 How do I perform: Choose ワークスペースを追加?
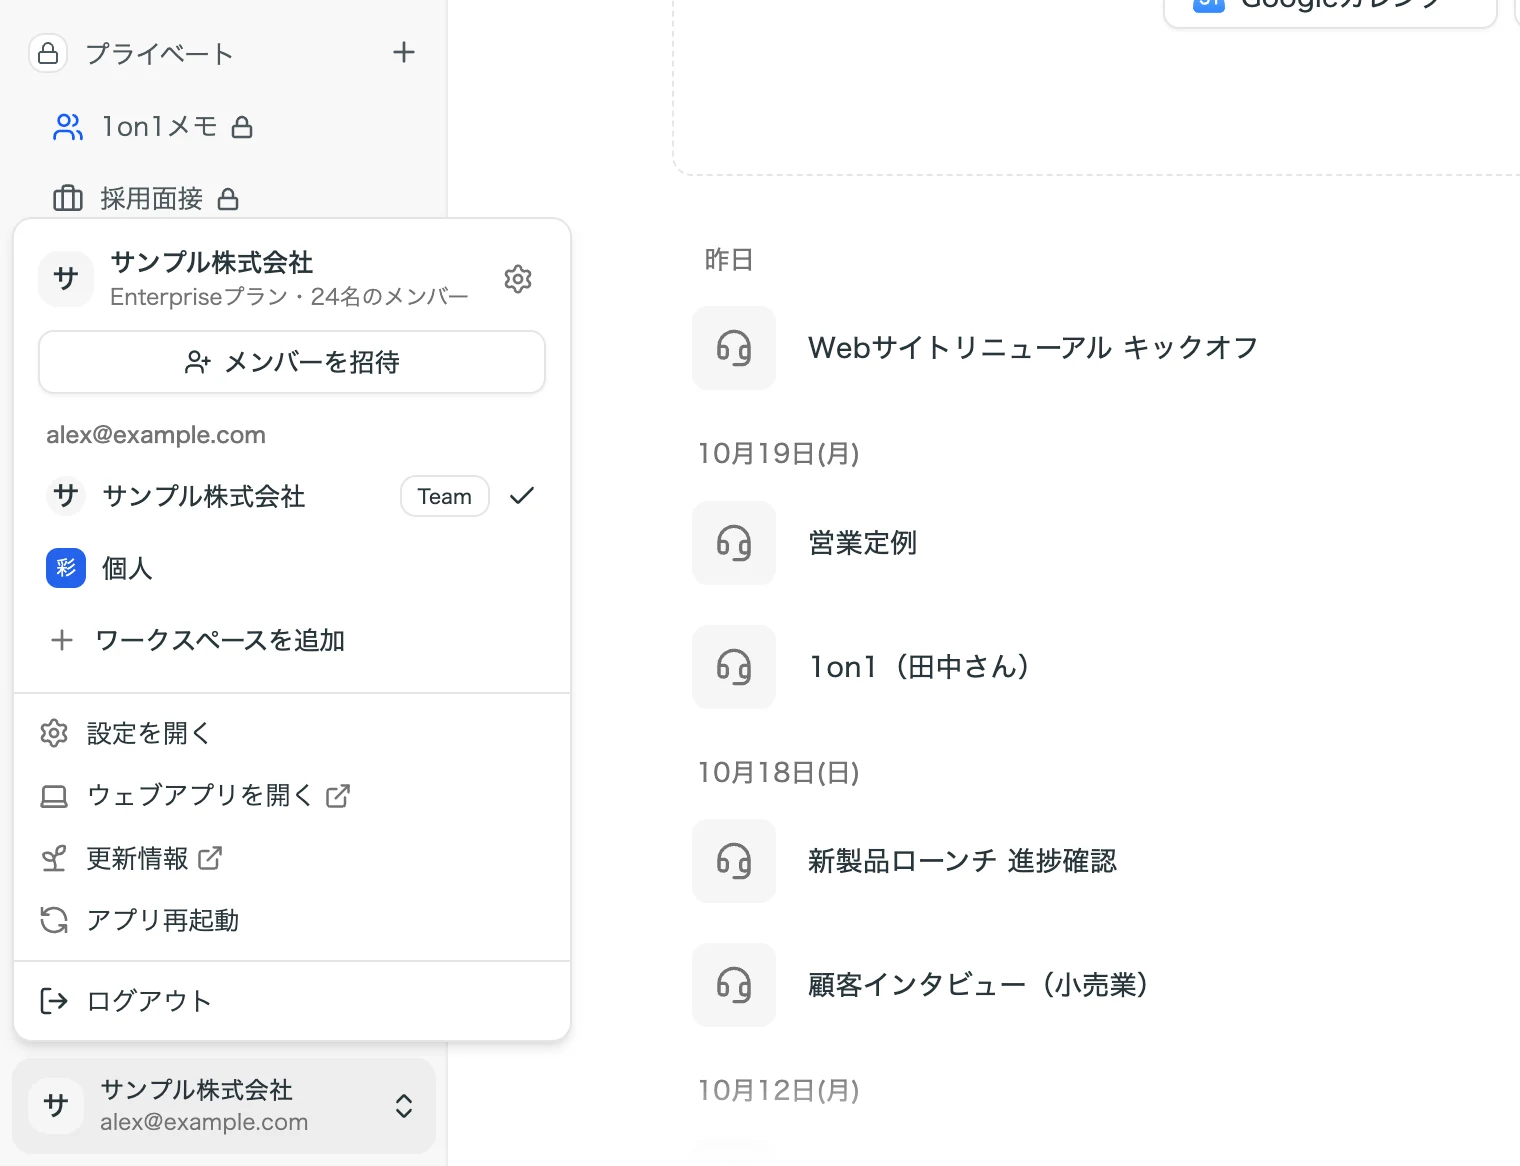[292, 640]
